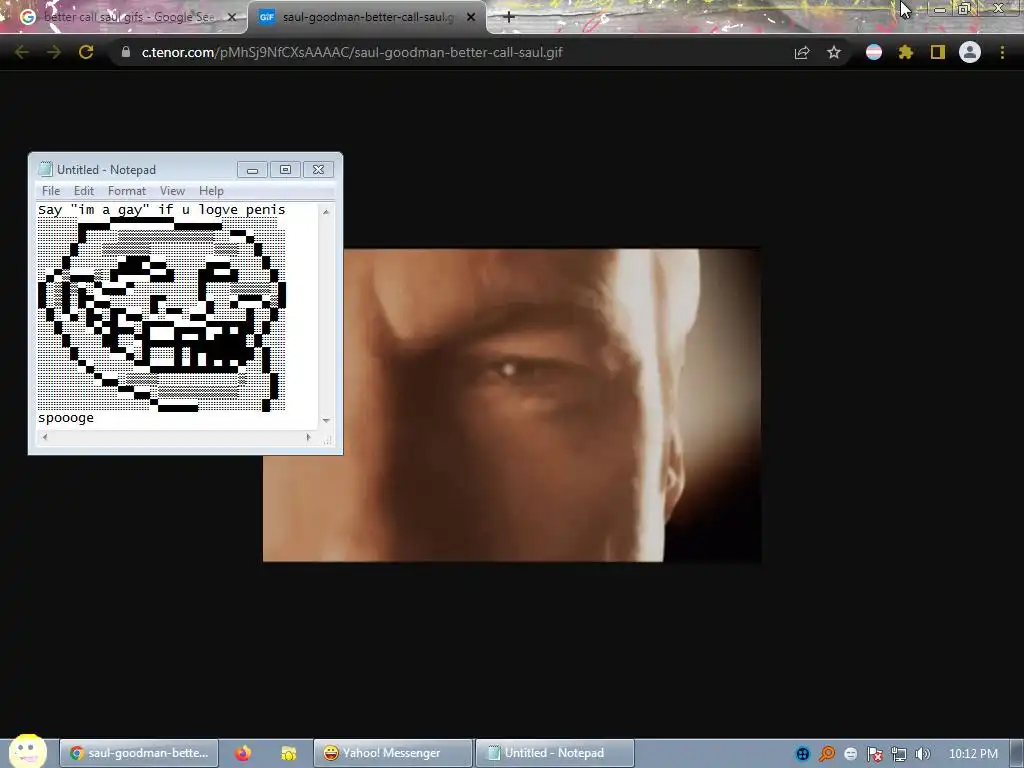Viewport: 1024px width, 768px height.
Task: Launch Firefox from taskbar
Action: [243, 753]
